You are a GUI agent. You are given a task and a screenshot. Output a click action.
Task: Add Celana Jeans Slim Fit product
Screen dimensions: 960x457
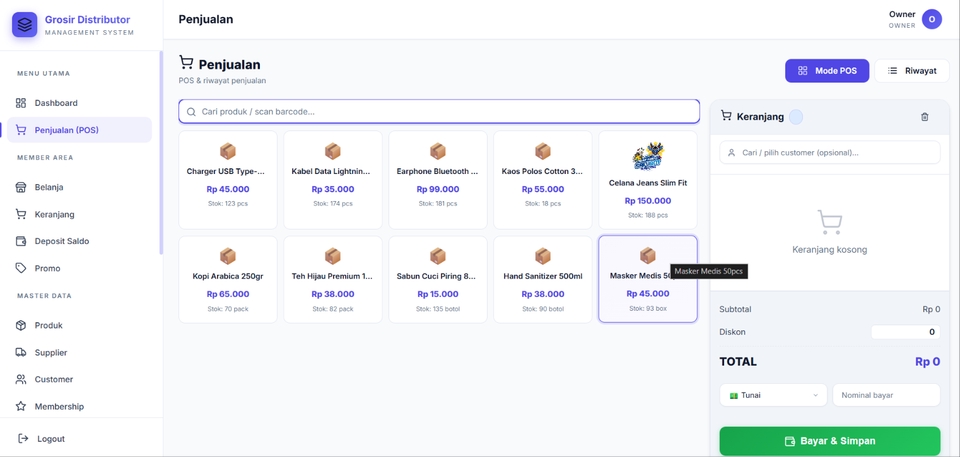point(648,180)
